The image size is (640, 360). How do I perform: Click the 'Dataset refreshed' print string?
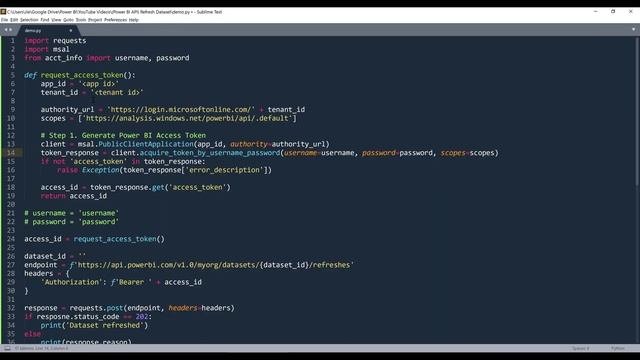pyautogui.click(x=104, y=325)
